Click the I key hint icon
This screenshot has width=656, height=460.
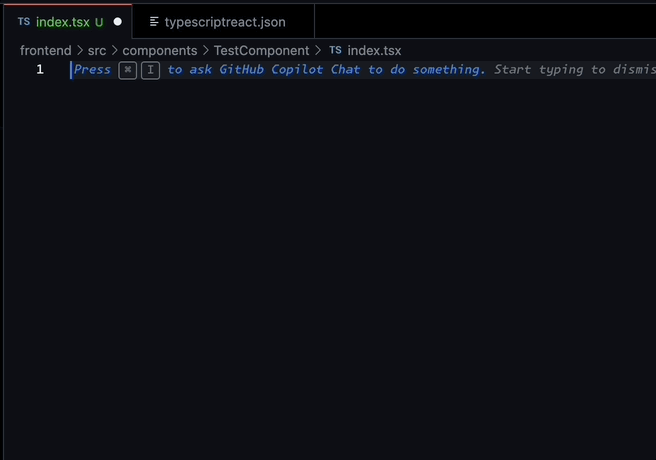click(x=150, y=70)
